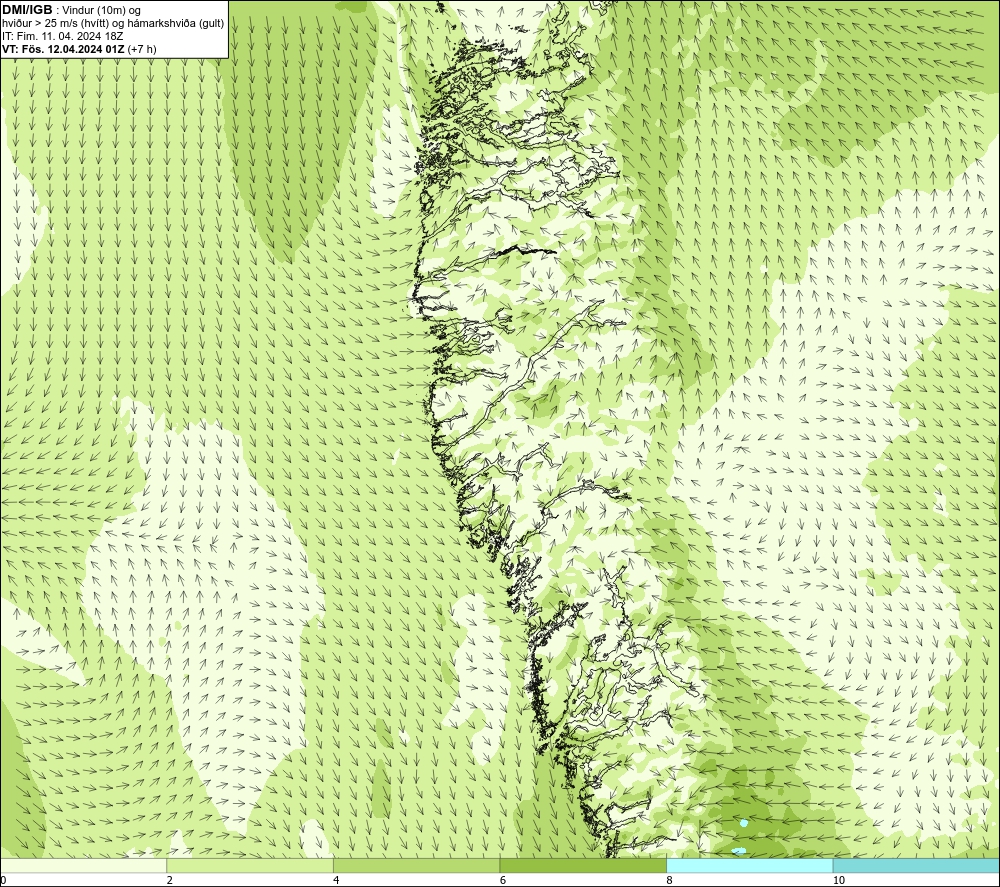Click the 'Vindur (10m) og' legend text
The width and height of the screenshot is (1000, 887).
click(x=103, y=11)
